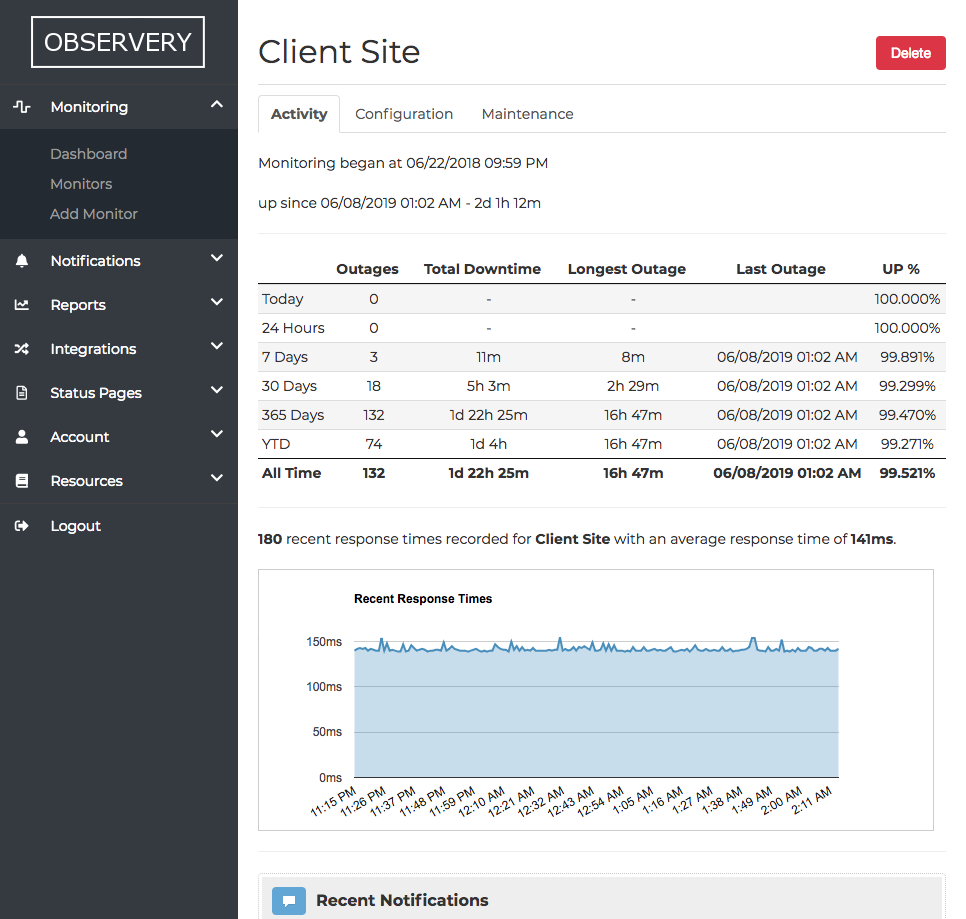Click the Today row label

(x=282, y=299)
